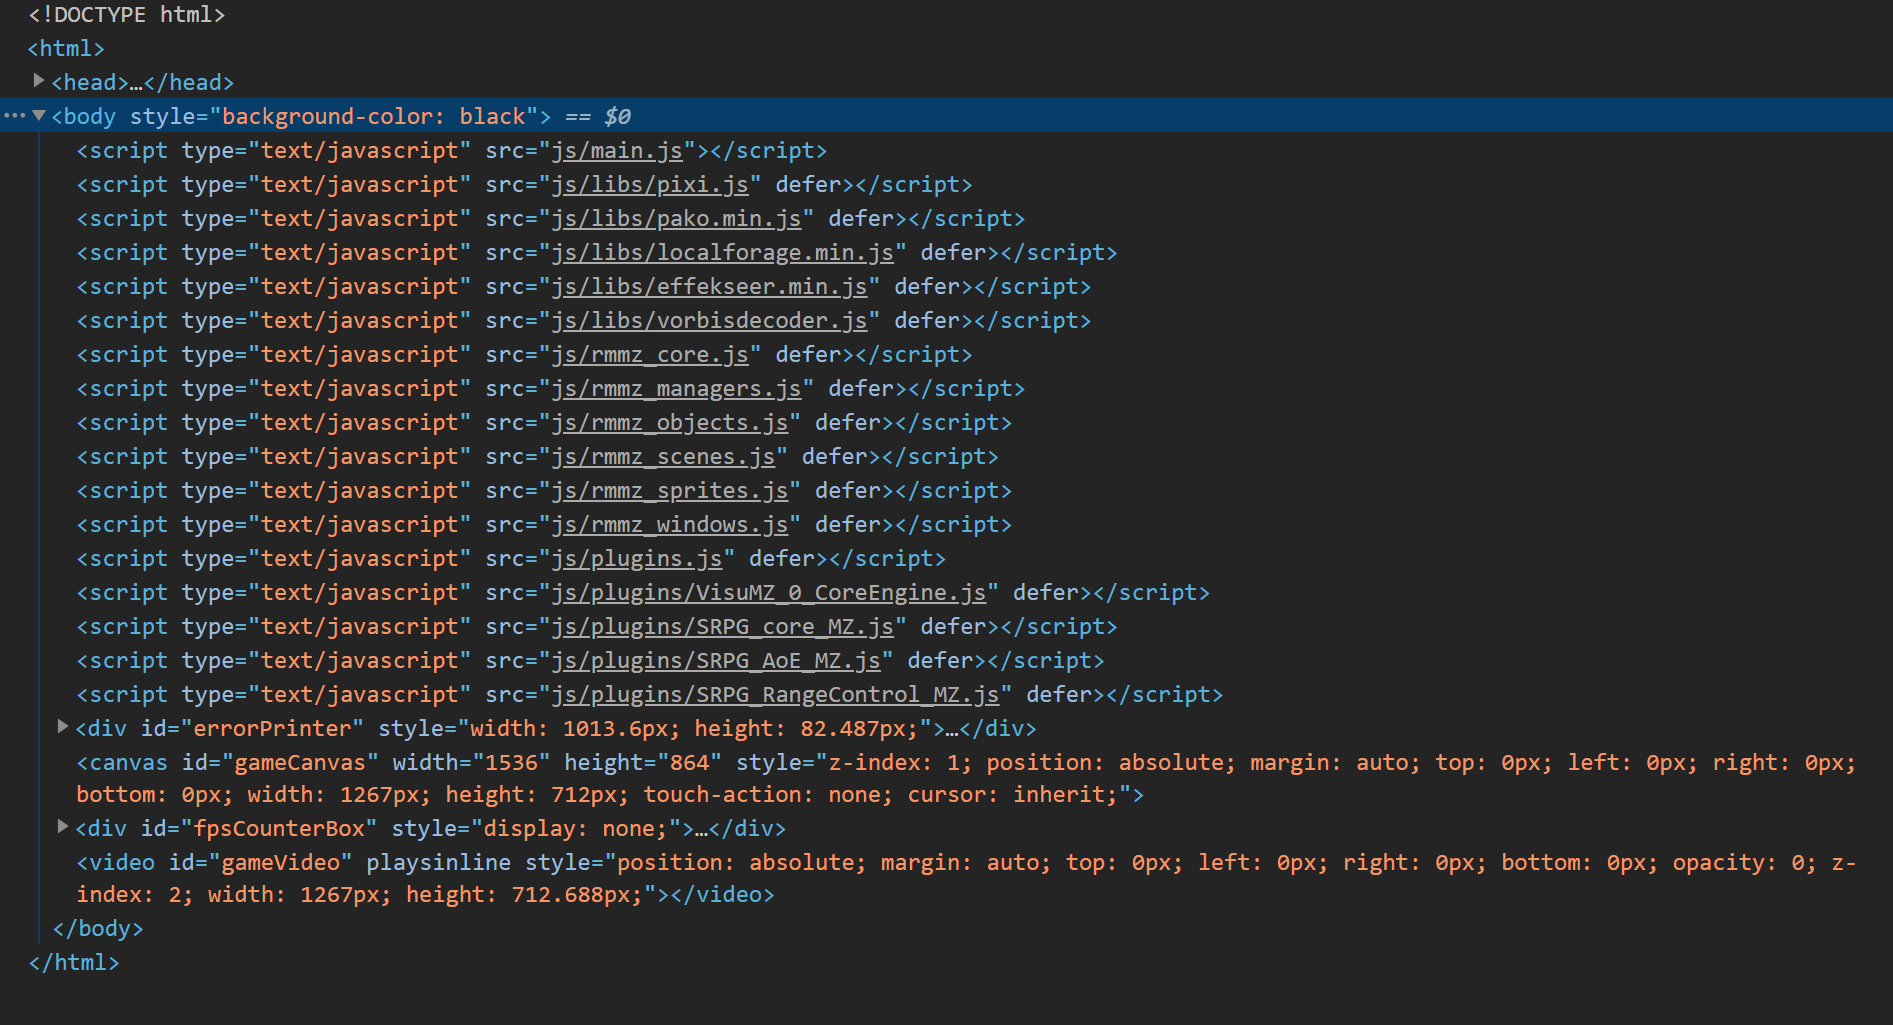
Task: Click the canvas width value "1536"
Action: (511, 763)
